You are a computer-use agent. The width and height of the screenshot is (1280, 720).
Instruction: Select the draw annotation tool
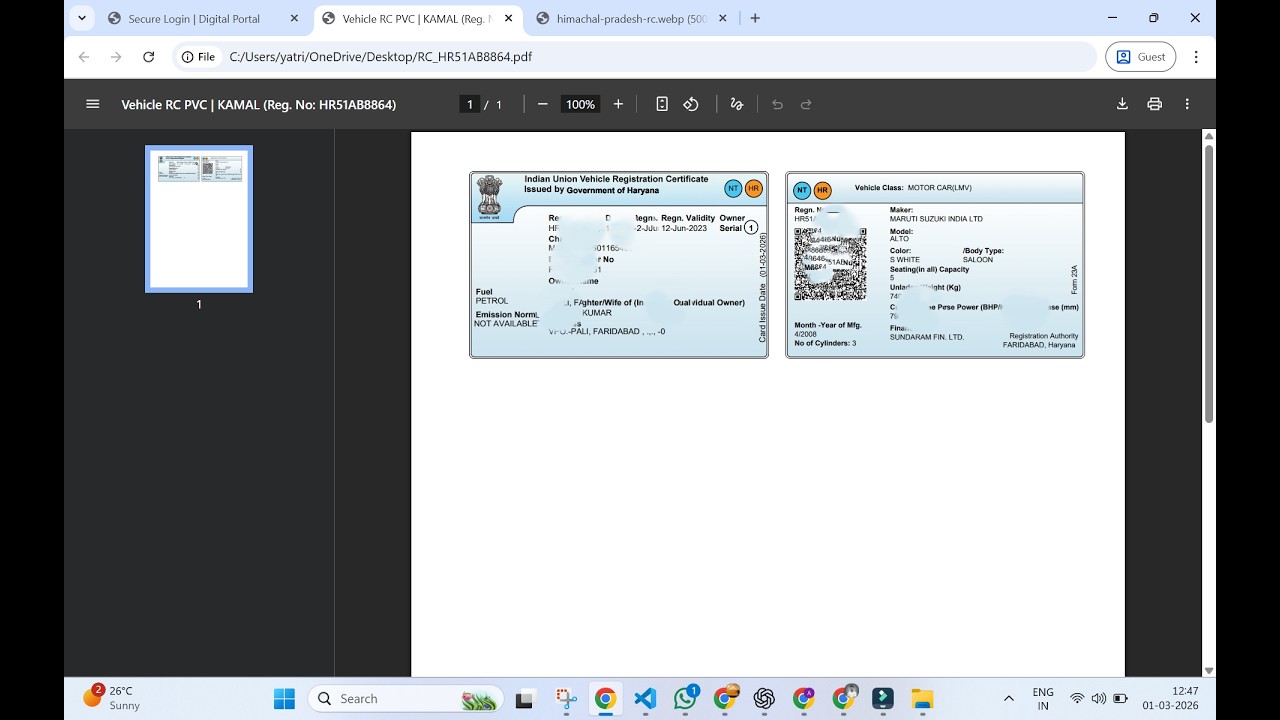point(737,104)
